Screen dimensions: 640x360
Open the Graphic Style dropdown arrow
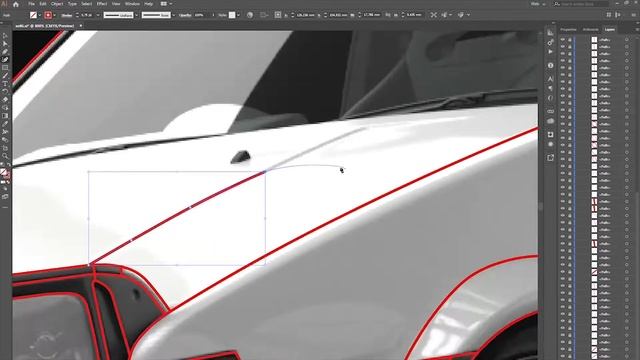[238, 15]
